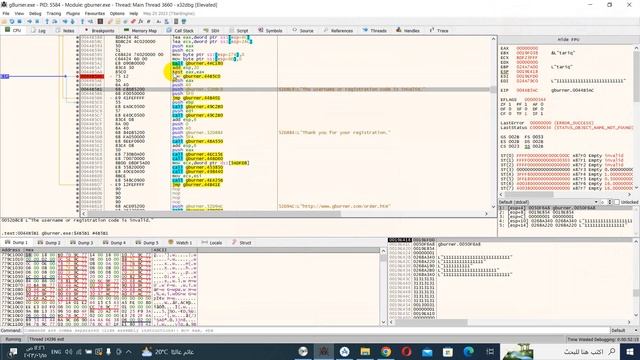
Task: Switch to the Trace tab
Action: 439,31
